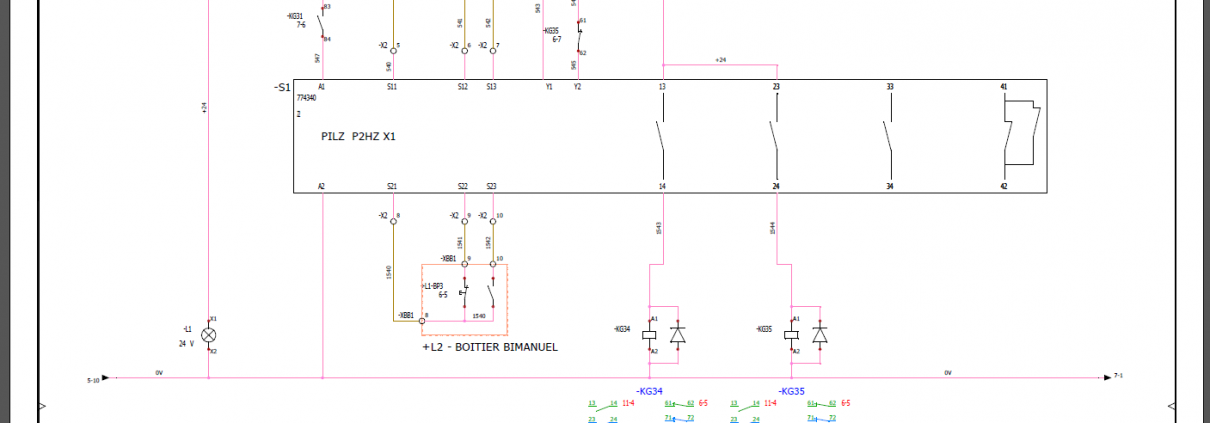Select the part number 774340
1210x423 pixels.
tap(306, 99)
